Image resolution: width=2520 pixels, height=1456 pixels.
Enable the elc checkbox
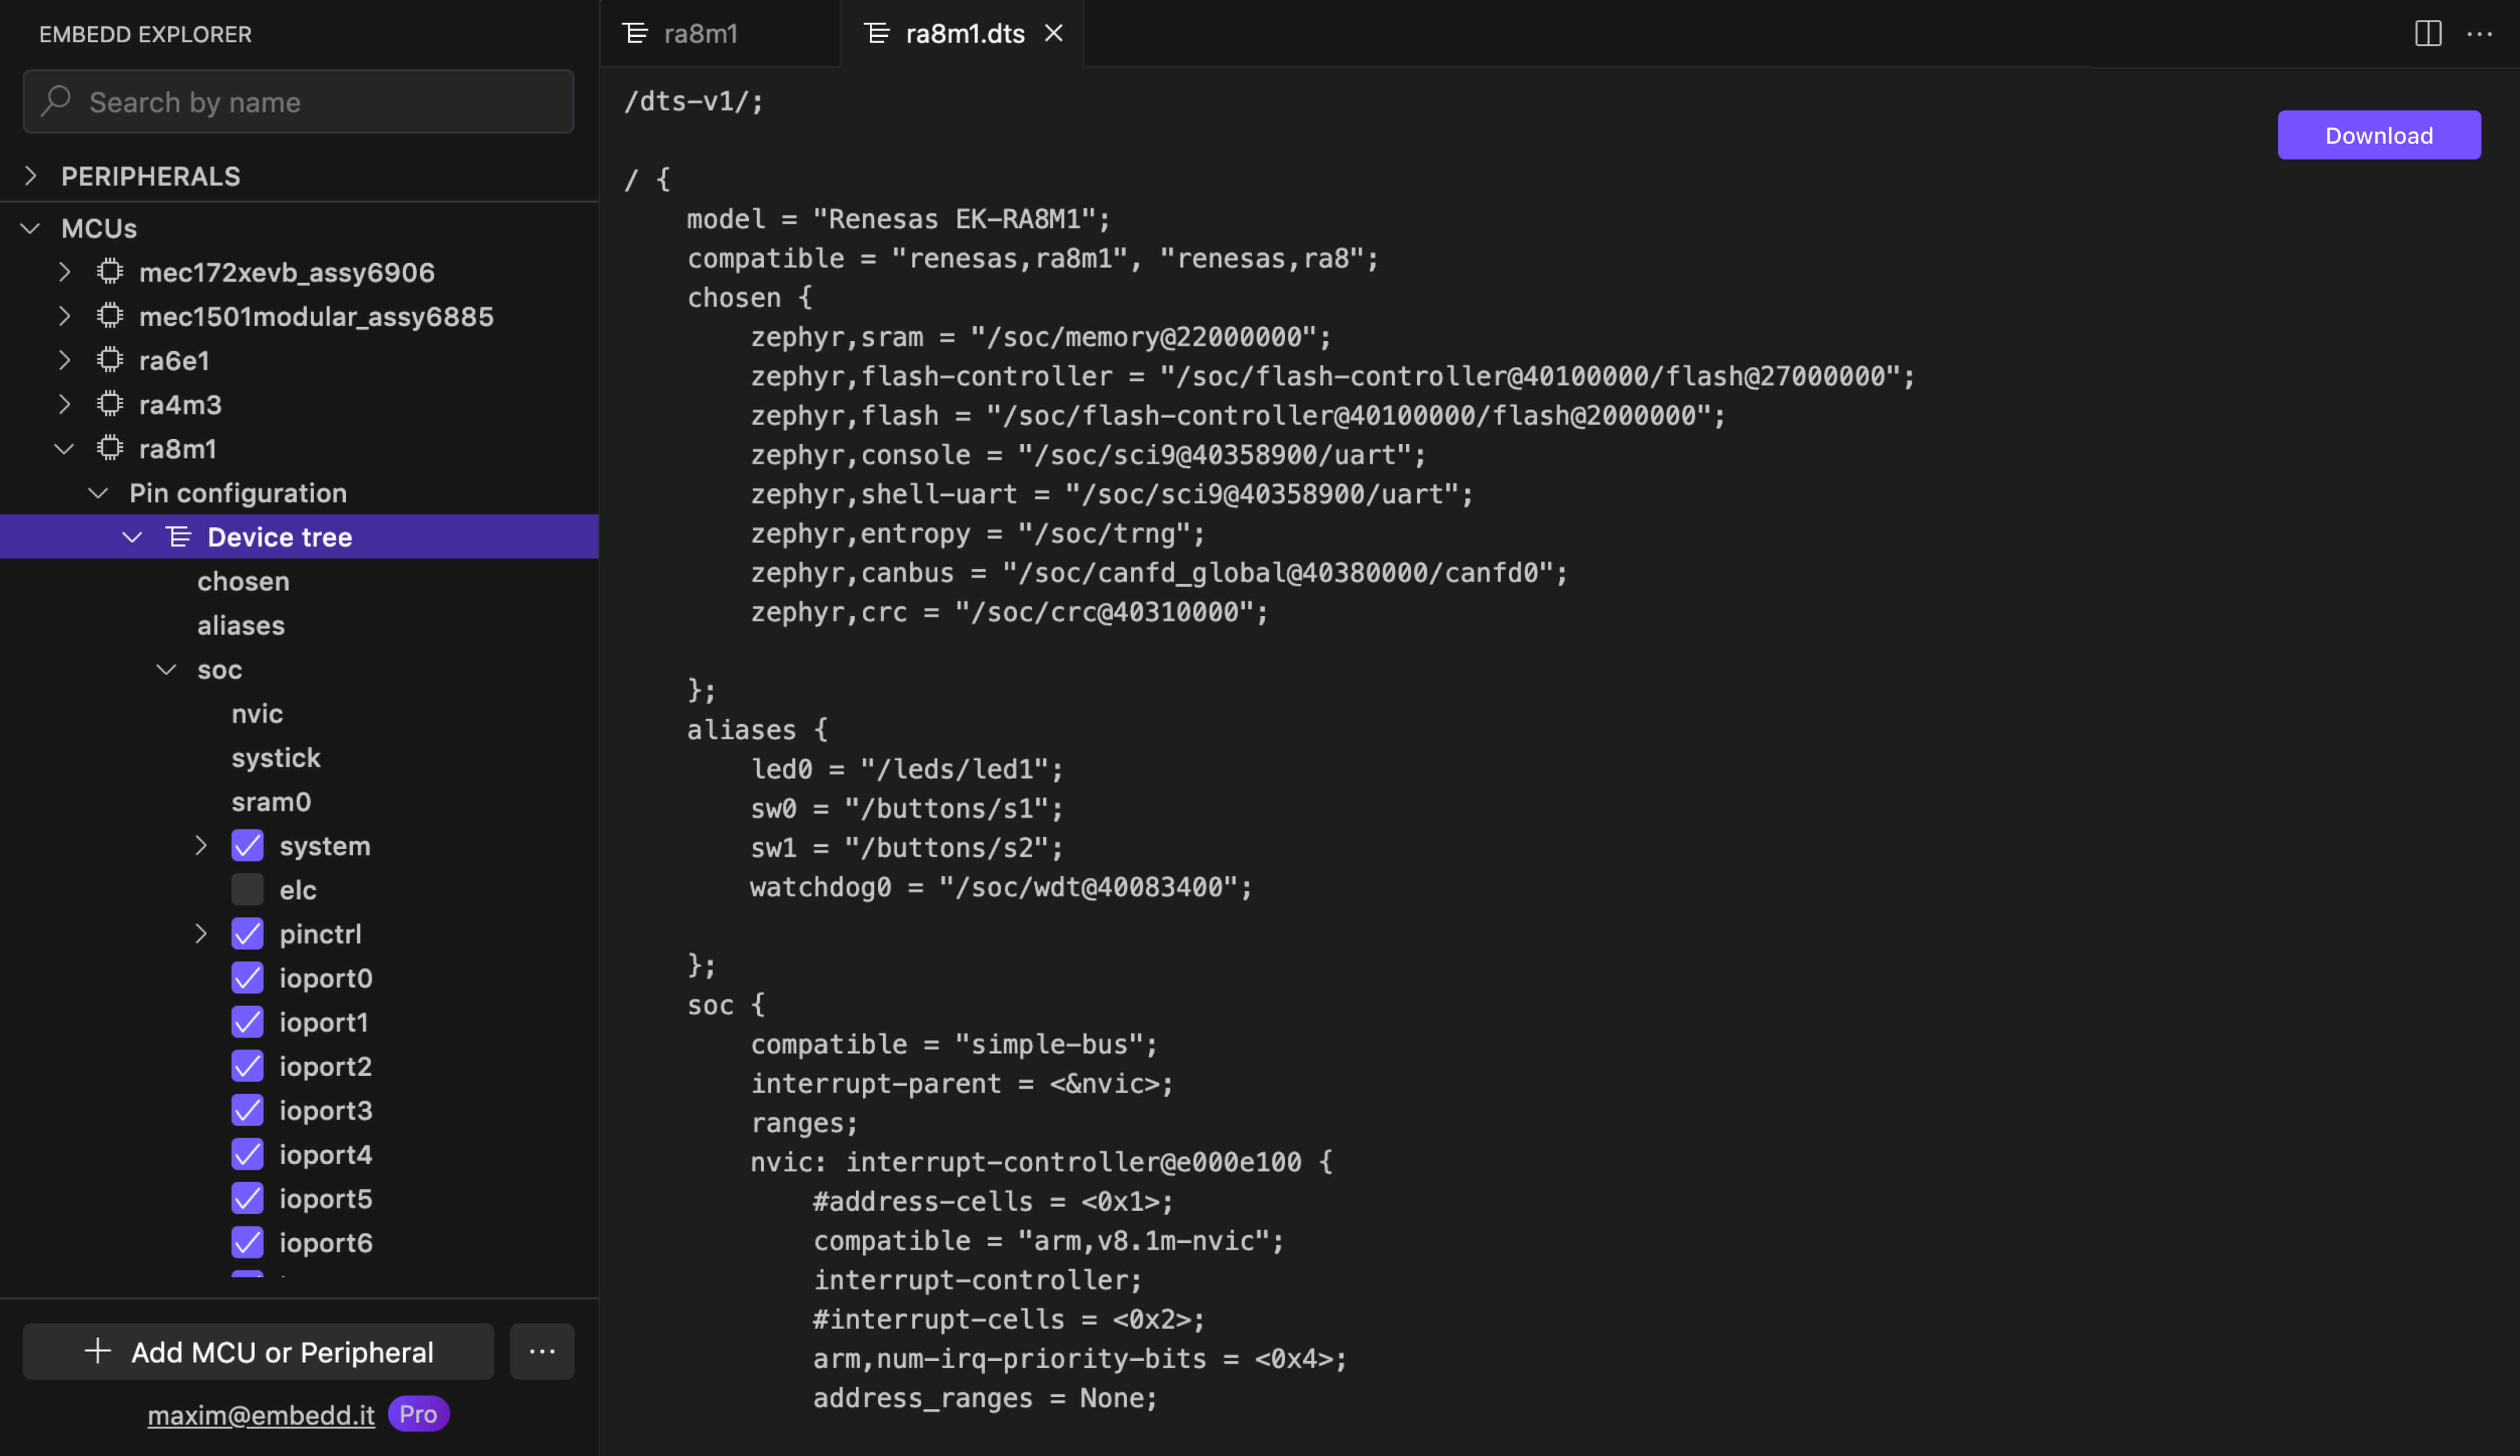247,889
